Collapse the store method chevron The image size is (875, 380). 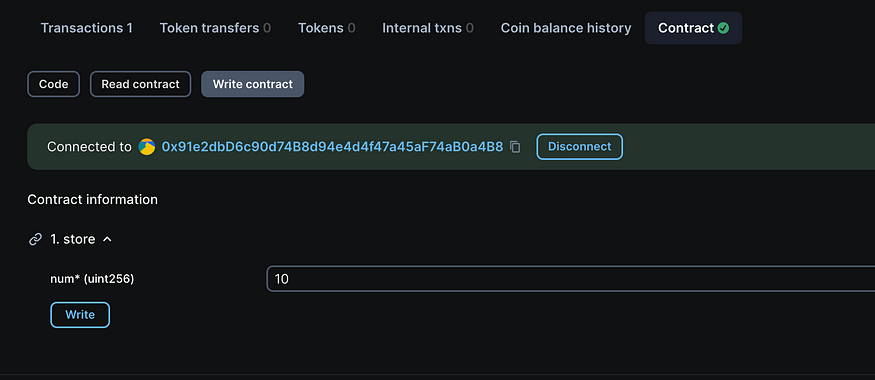point(108,239)
